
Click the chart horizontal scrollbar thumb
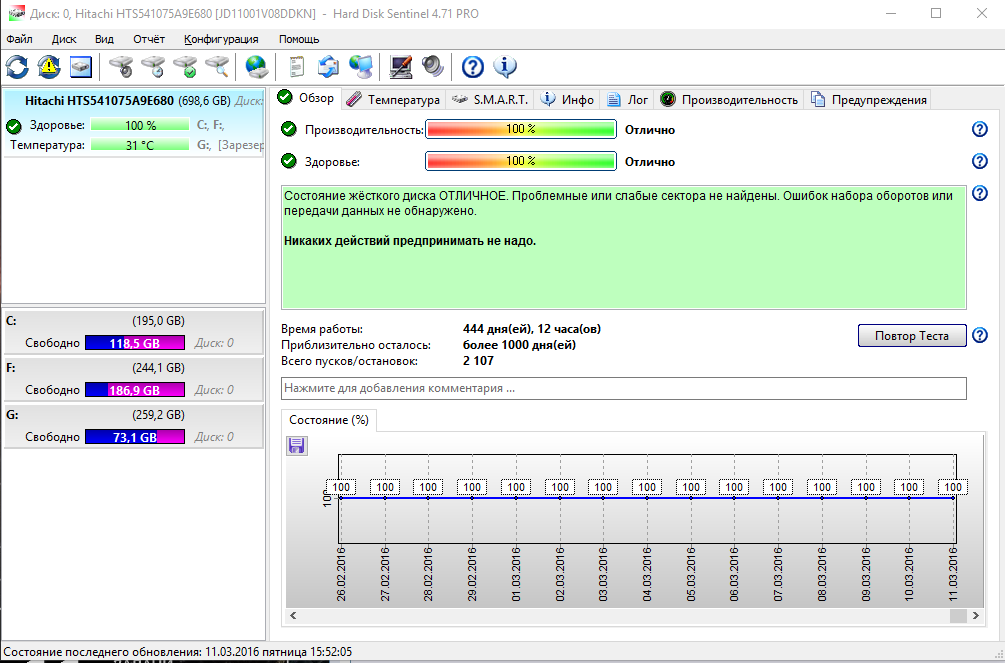click(958, 616)
